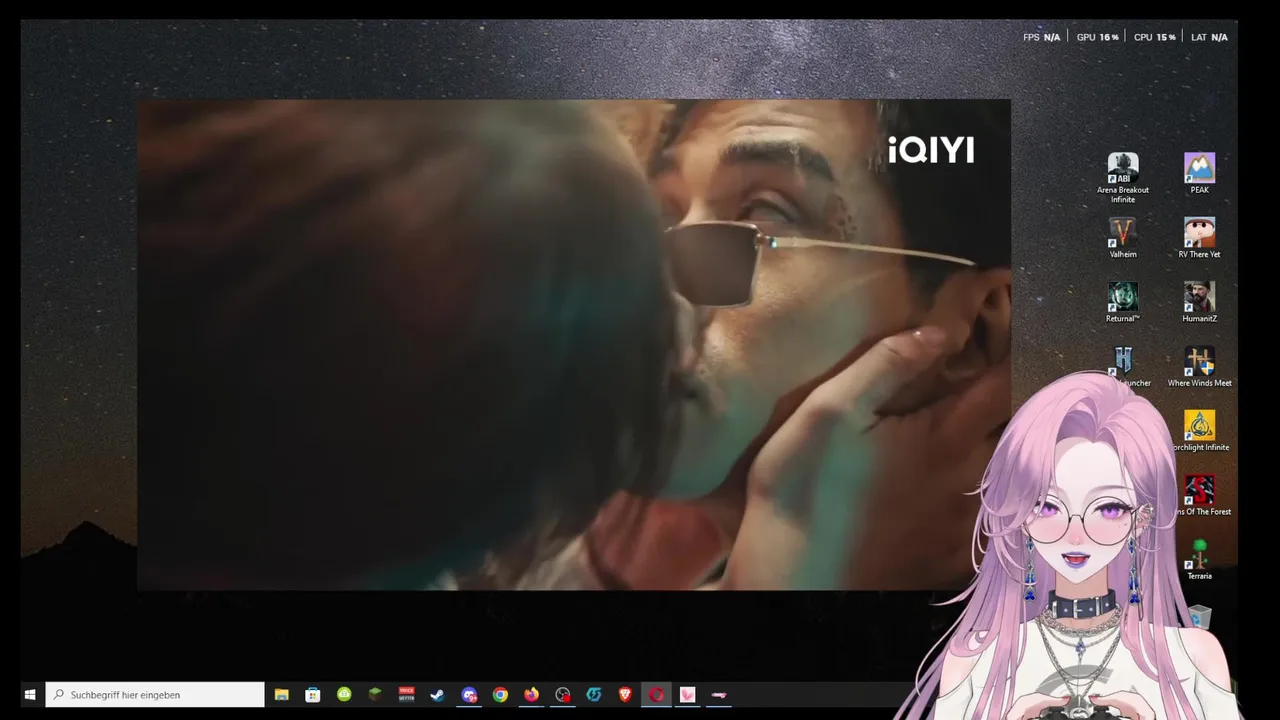The width and height of the screenshot is (1280, 720).
Task: Select the Torchlight Infinite desktop icon
Action: (1199, 431)
